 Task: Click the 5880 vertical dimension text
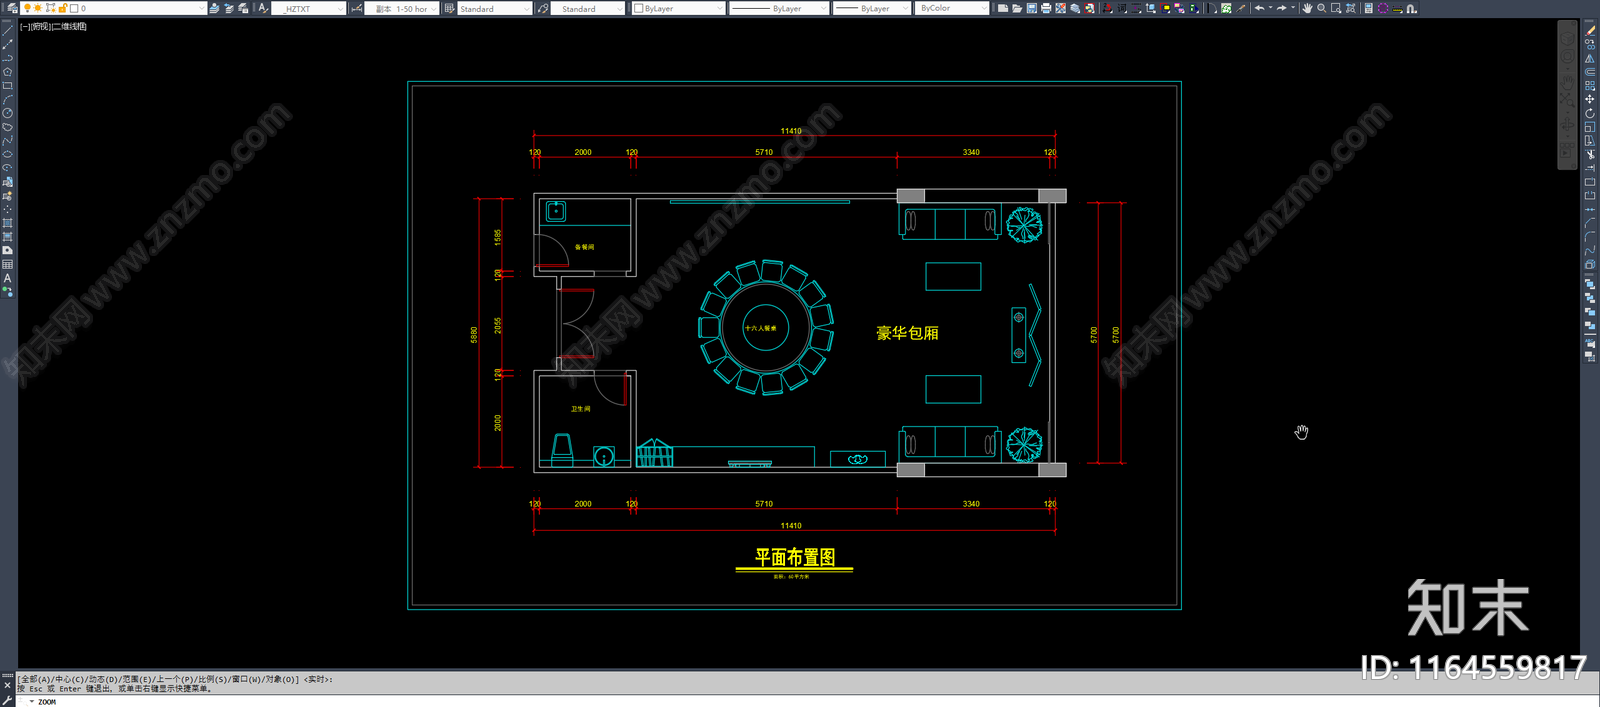tap(474, 335)
